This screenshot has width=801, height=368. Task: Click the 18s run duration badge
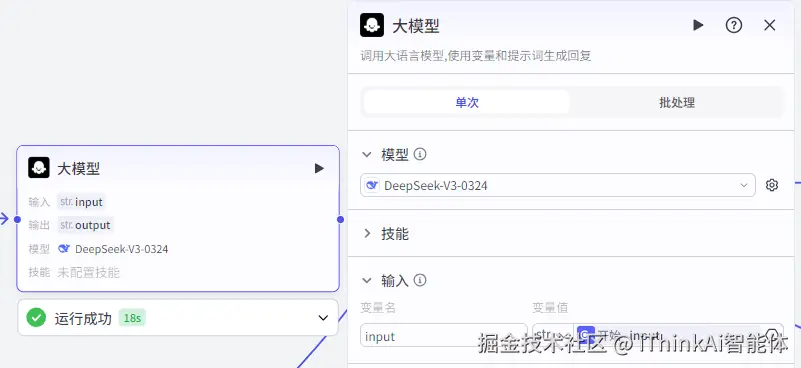(132, 318)
